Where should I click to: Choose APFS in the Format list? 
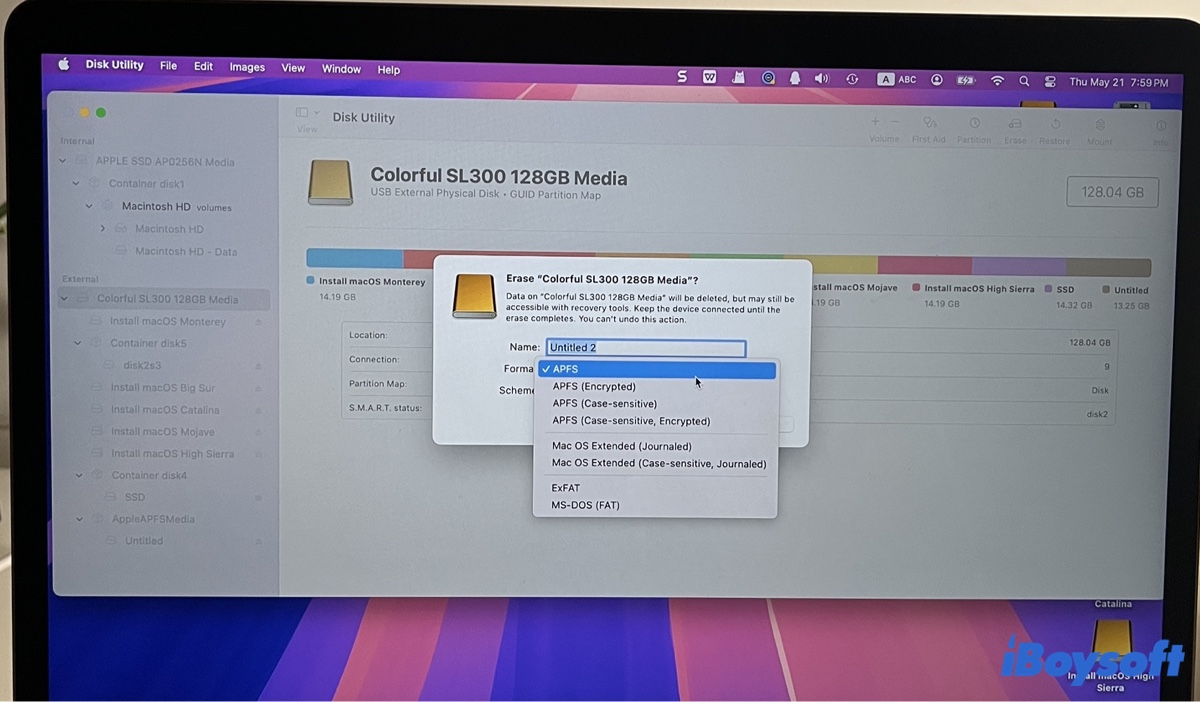point(656,369)
